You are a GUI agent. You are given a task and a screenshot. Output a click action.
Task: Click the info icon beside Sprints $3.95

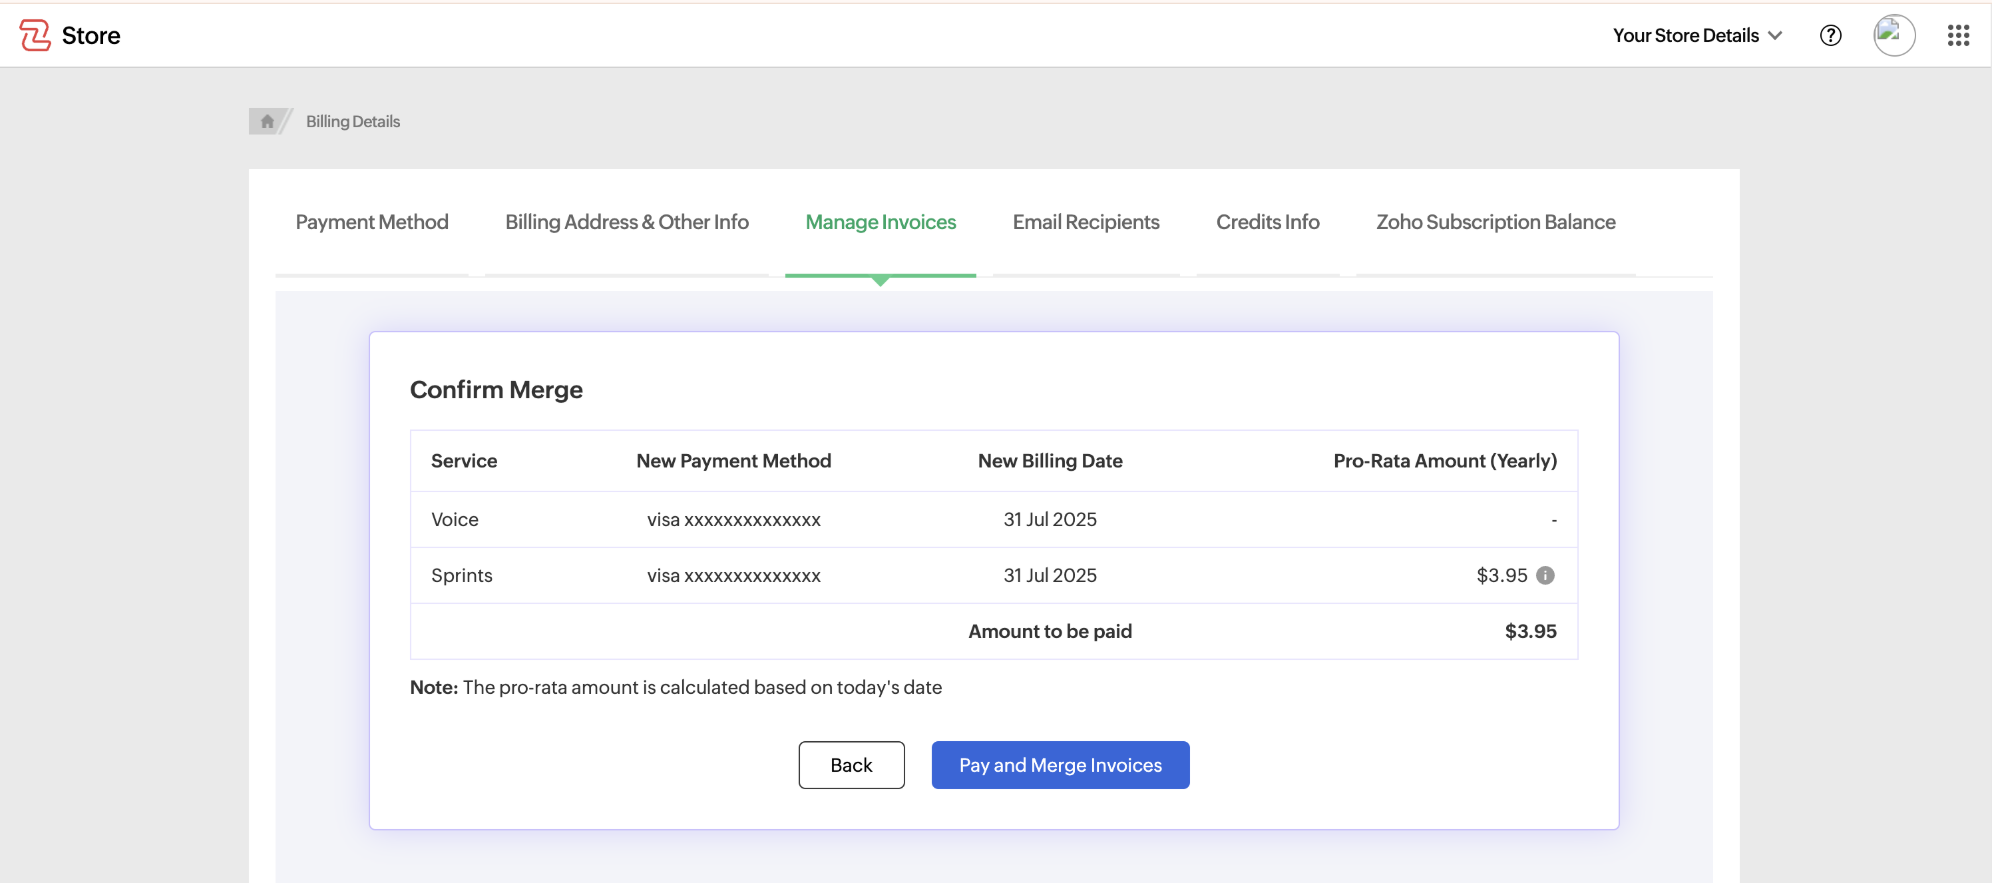(1545, 576)
